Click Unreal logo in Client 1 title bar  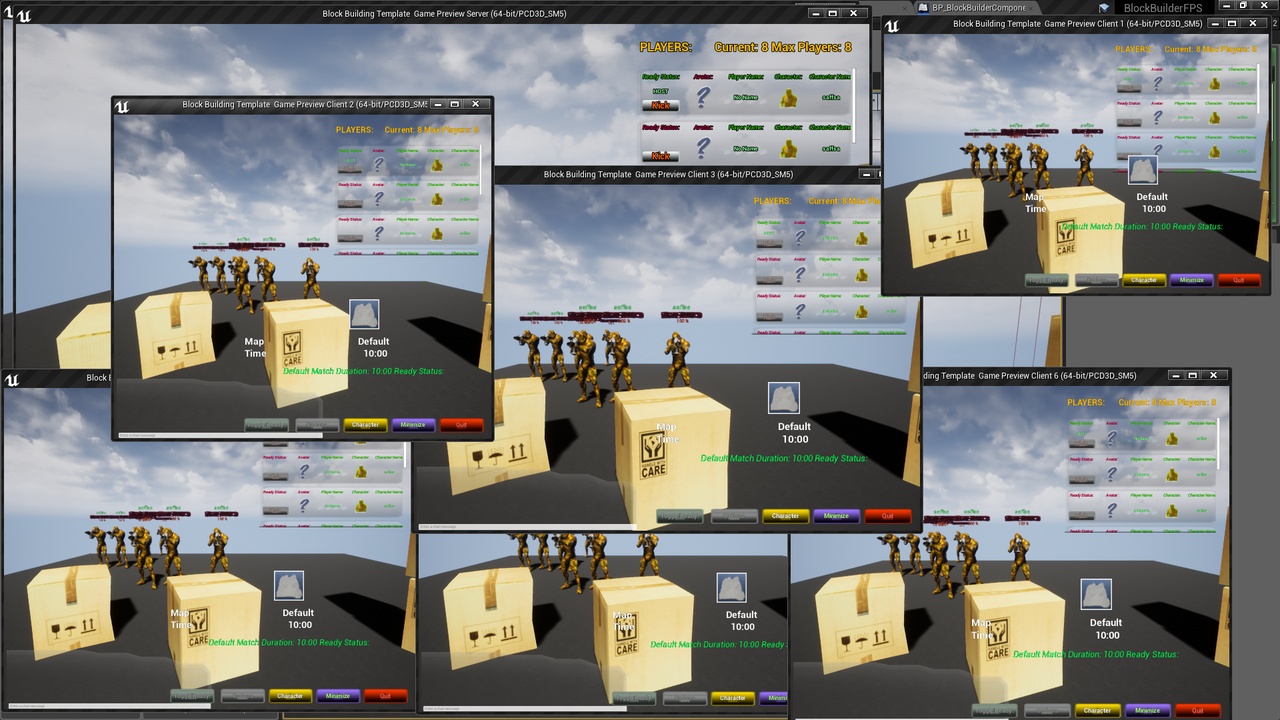(x=893, y=24)
